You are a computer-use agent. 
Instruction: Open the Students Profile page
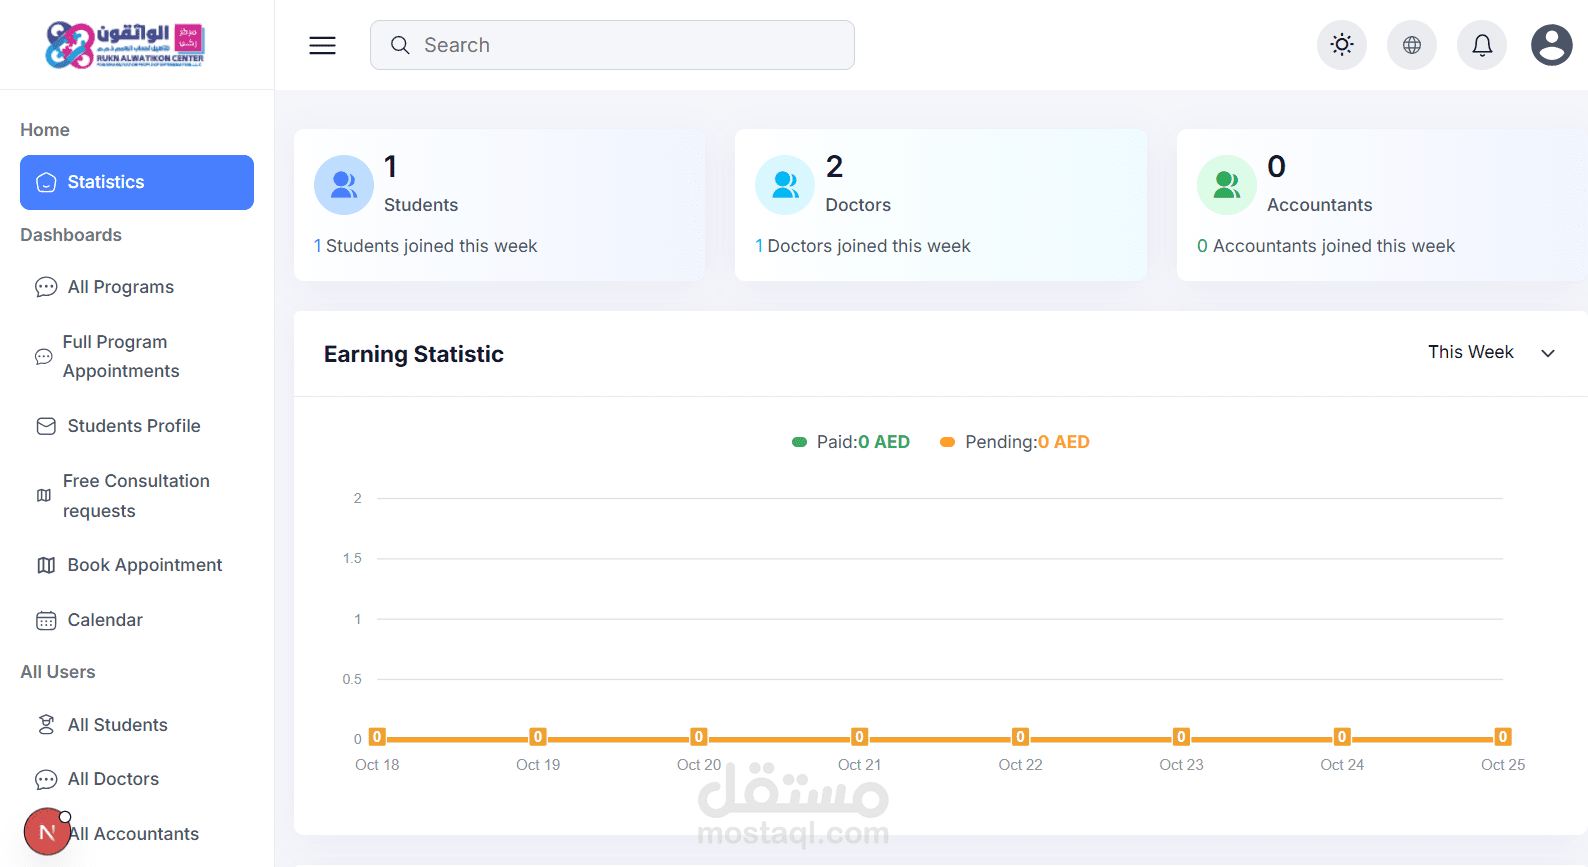[x=134, y=426]
